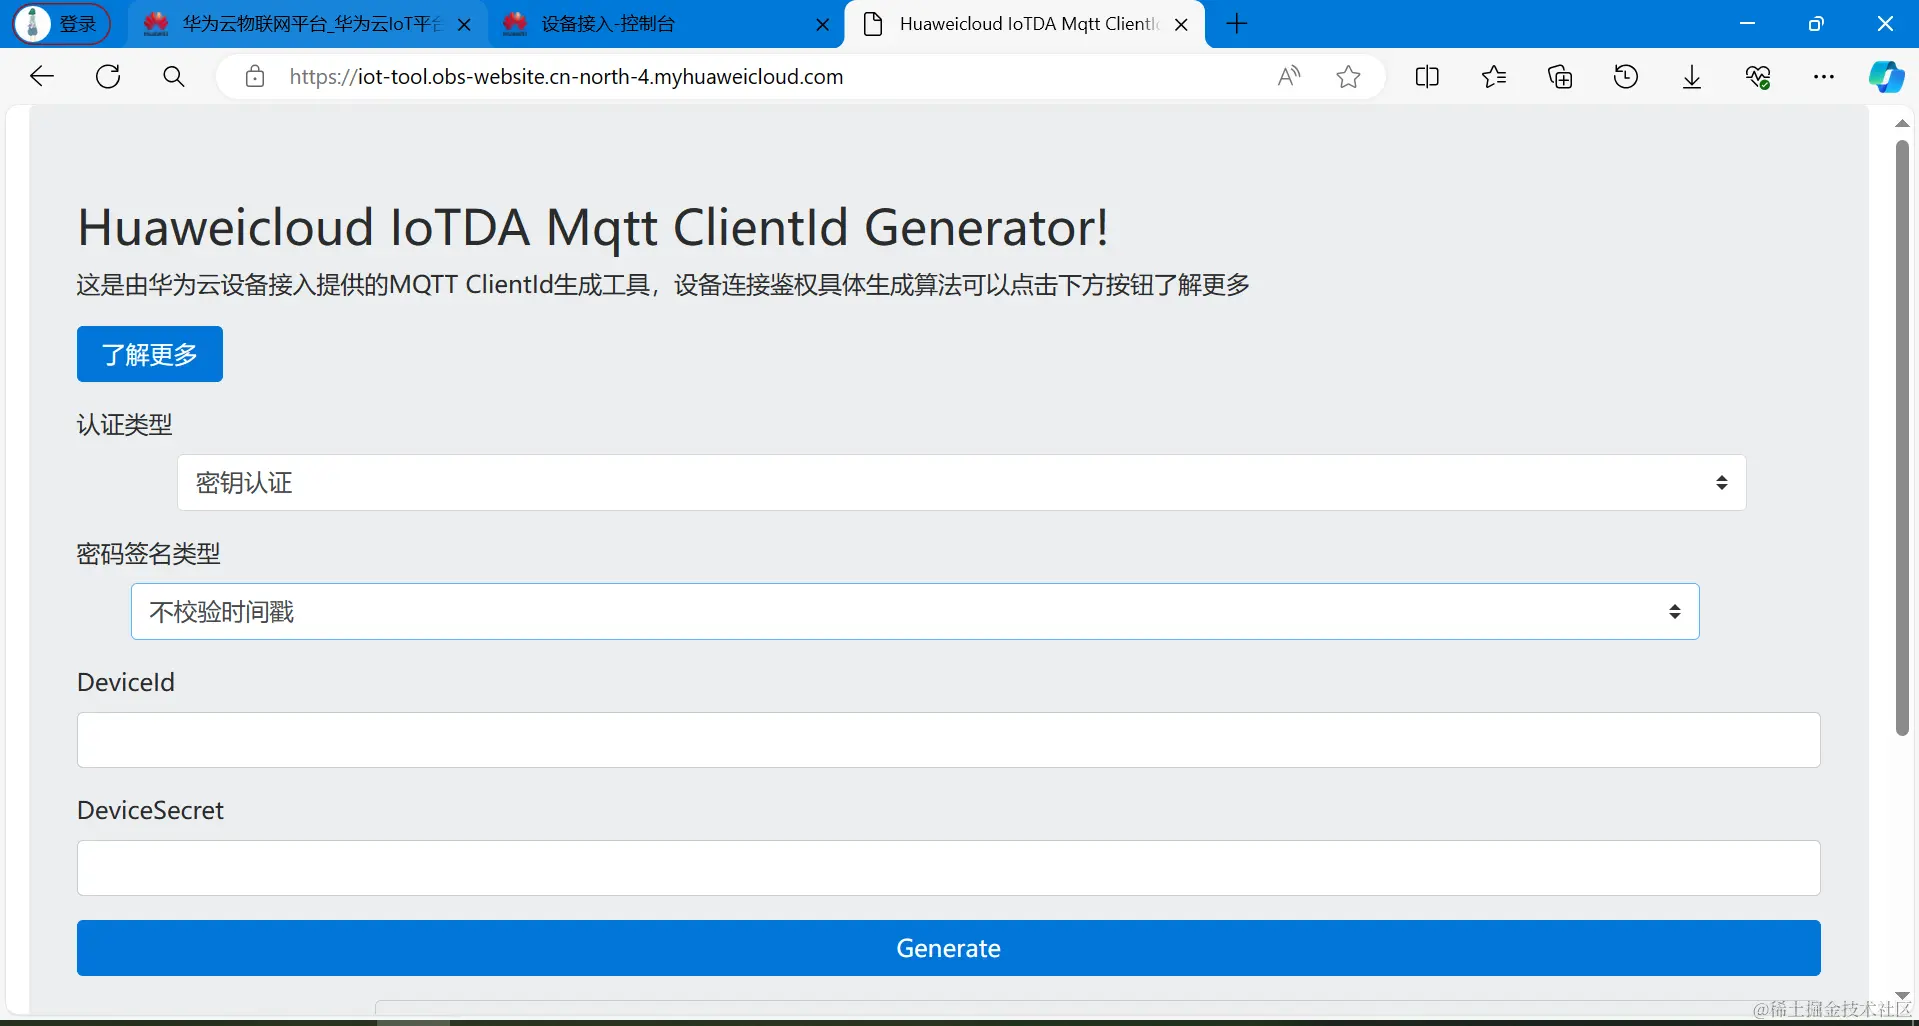This screenshot has width=1919, height=1026.
Task: Go back using the browser back arrow
Action: [x=42, y=76]
